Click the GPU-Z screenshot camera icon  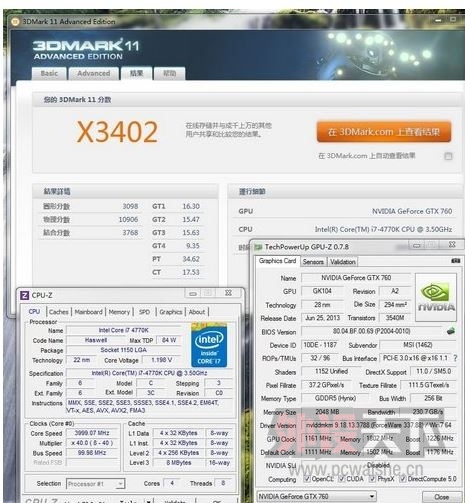pyautogui.click(x=456, y=261)
